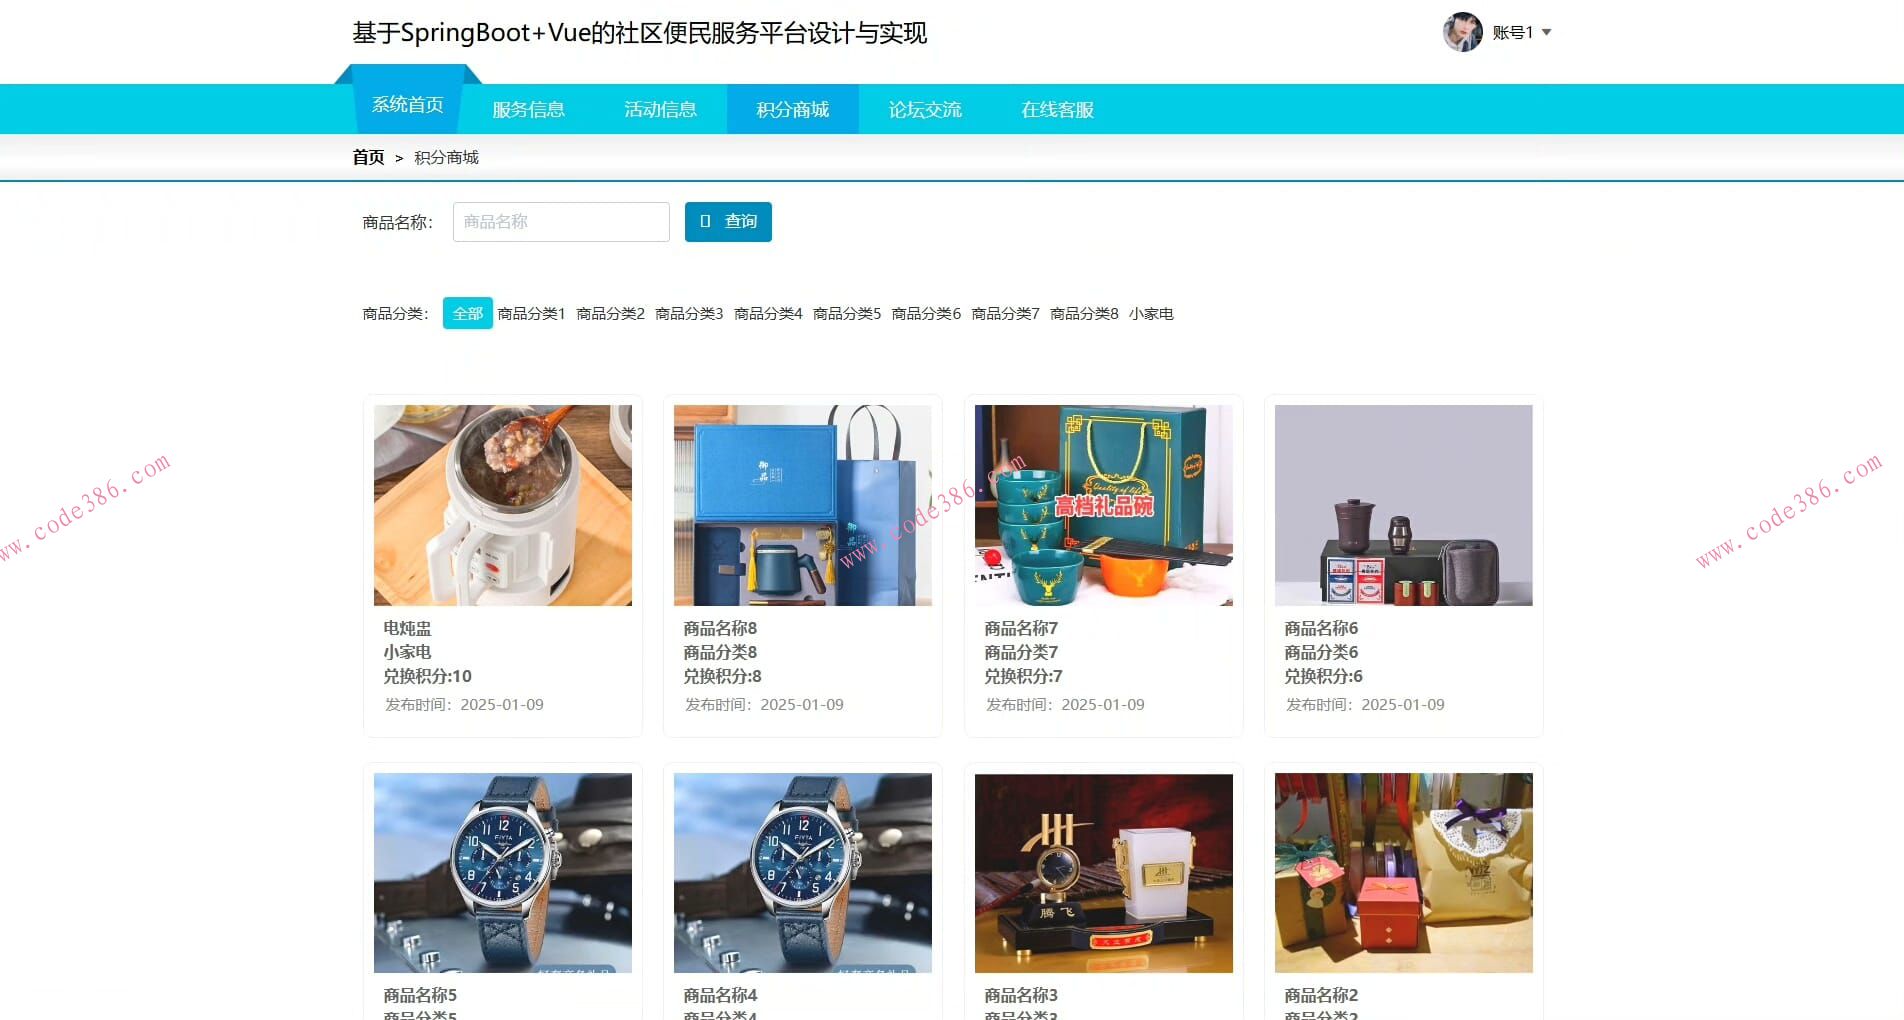Open the 账号1 account menu arrow
1904x1020 pixels.
tap(1548, 32)
